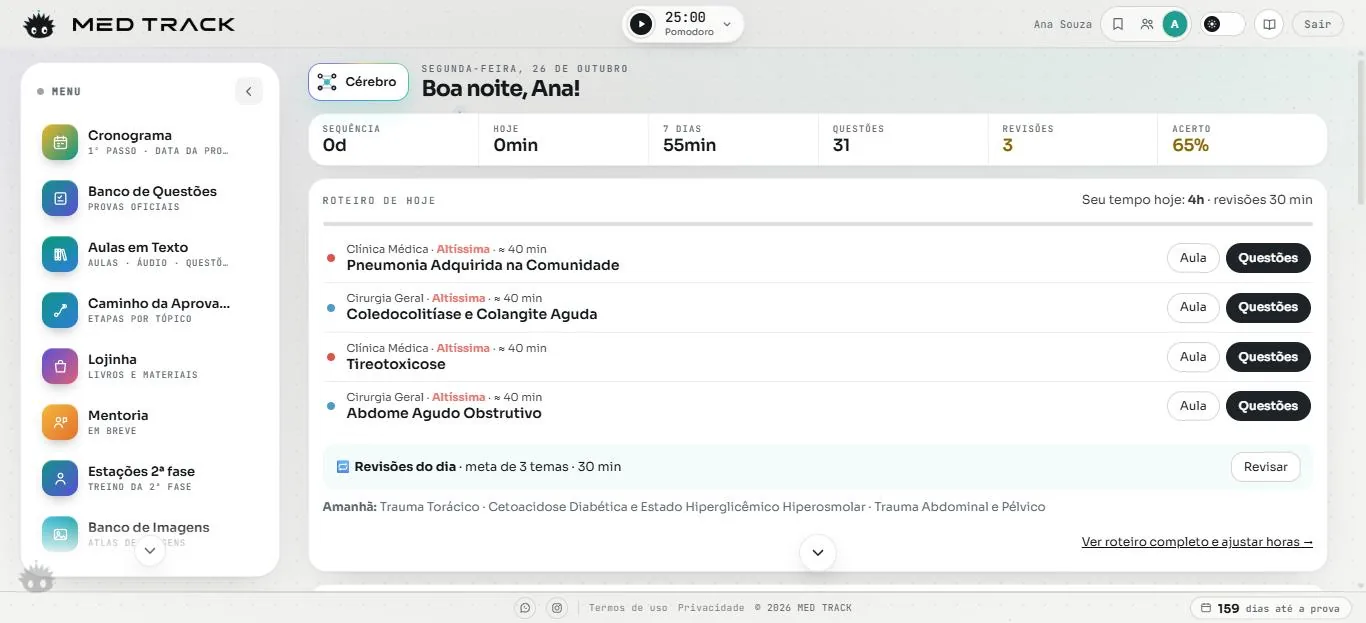Screen dimensions: 1366x623
Task: Click the Acerto 65% stat
Action: [x=1243, y=139]
